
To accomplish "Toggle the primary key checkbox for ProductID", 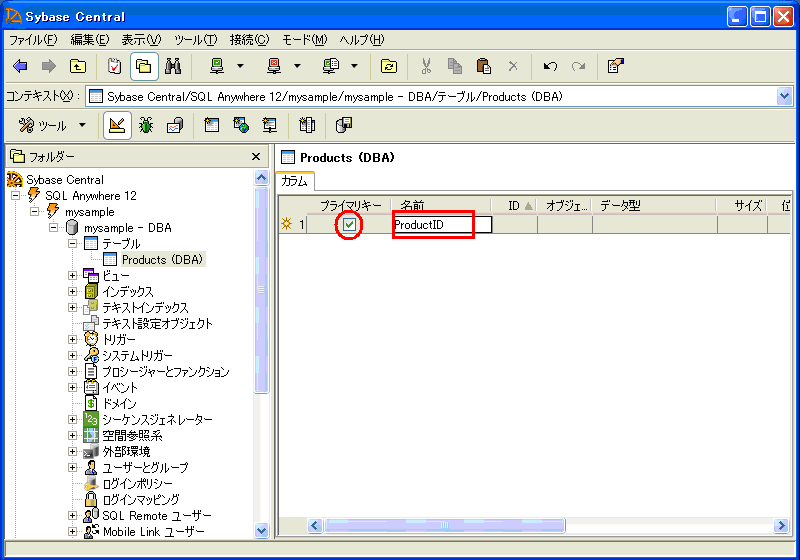I will [349, 225].
